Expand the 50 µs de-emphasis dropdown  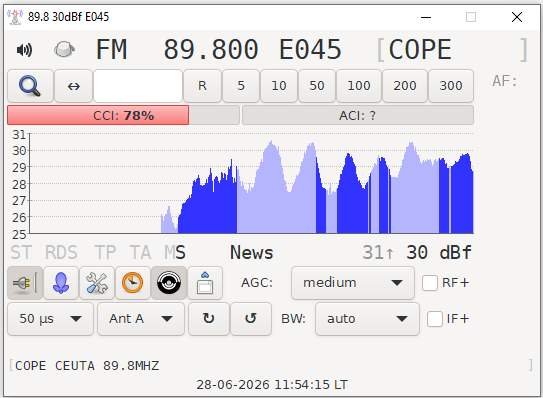click(51, 319)
